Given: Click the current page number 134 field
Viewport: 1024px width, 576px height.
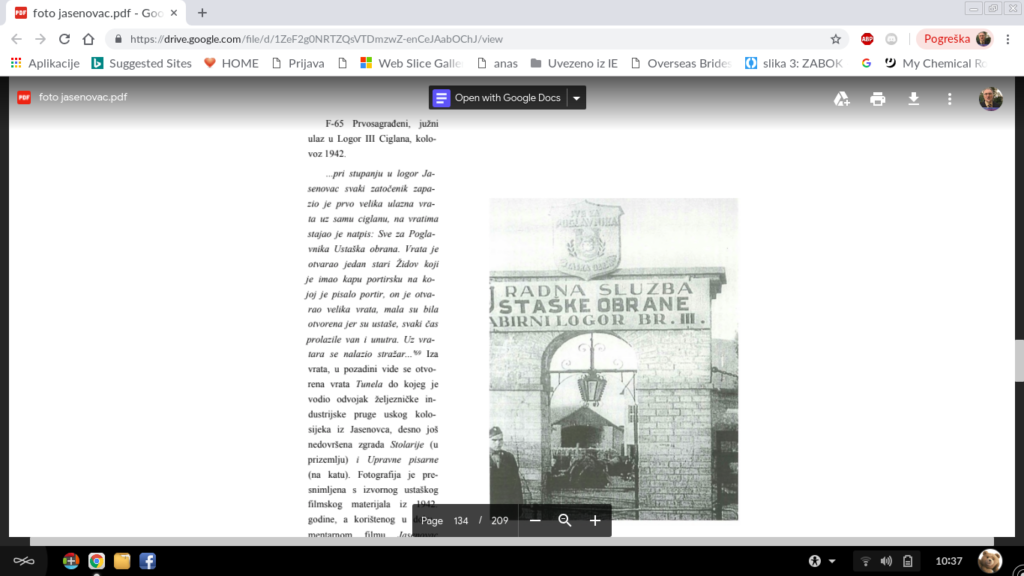Looking at the screenshot, I should [460, 520].
